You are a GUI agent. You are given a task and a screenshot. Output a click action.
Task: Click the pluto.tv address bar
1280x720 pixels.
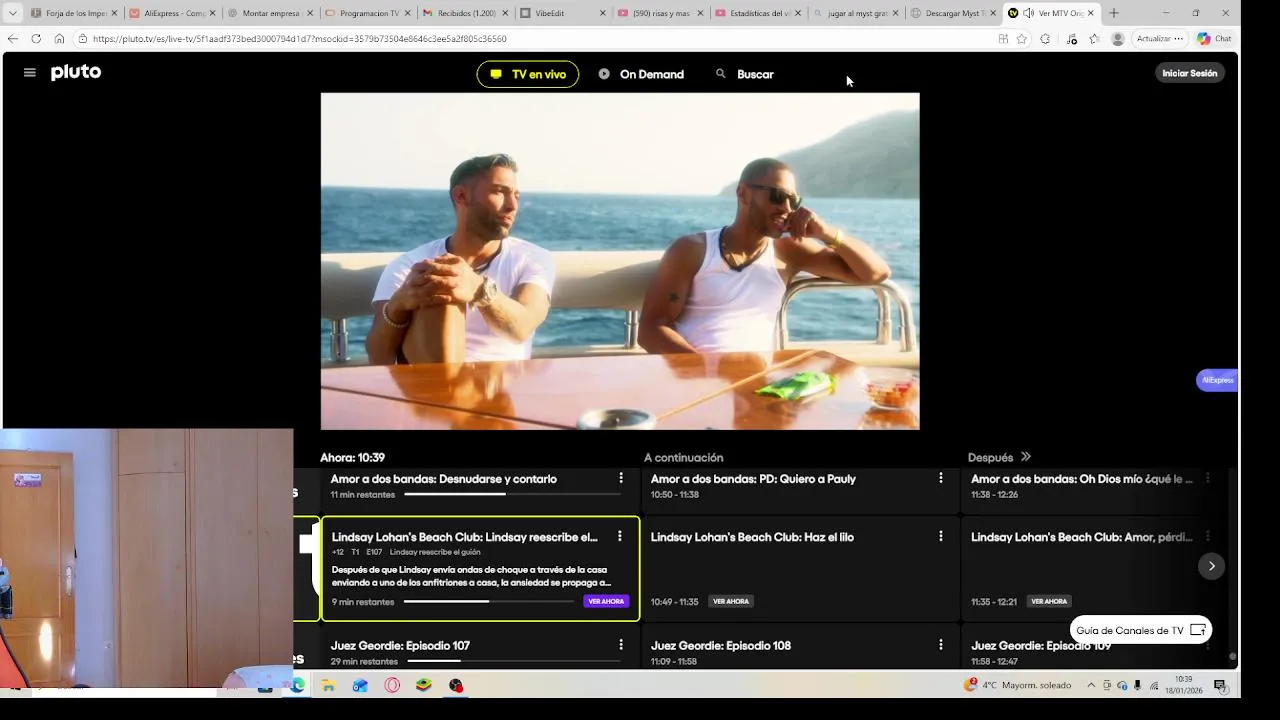pyautogui.click(x=530, y=39)
